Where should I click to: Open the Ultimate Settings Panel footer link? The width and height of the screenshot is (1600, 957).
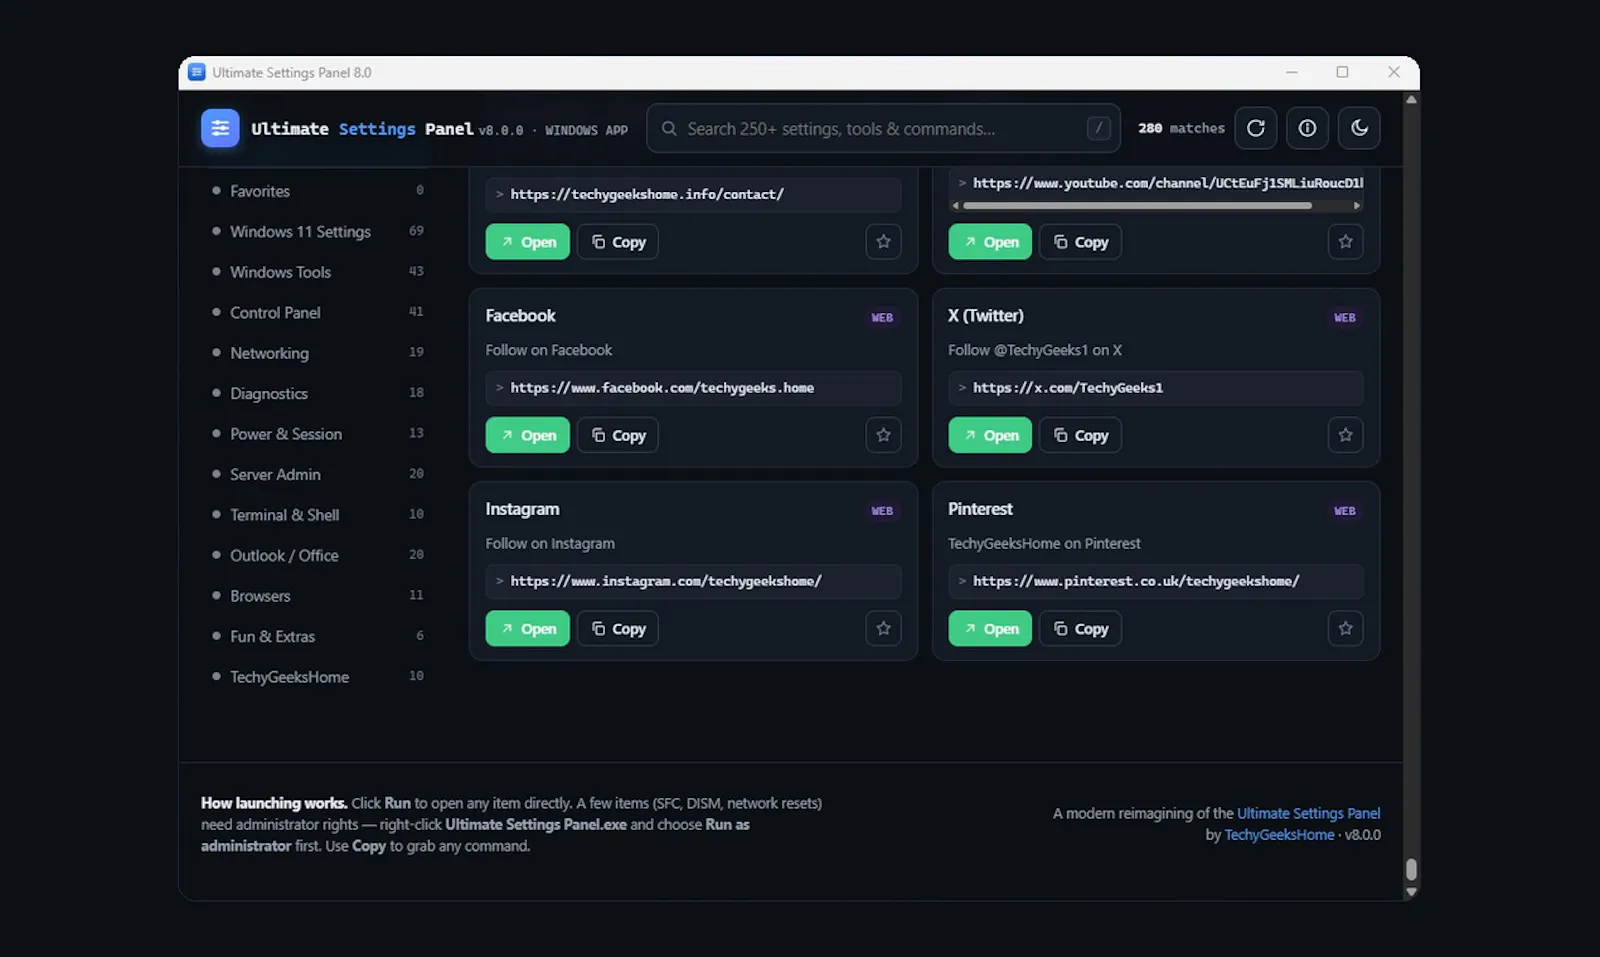pyautogui.click(x=1308, y=814)
